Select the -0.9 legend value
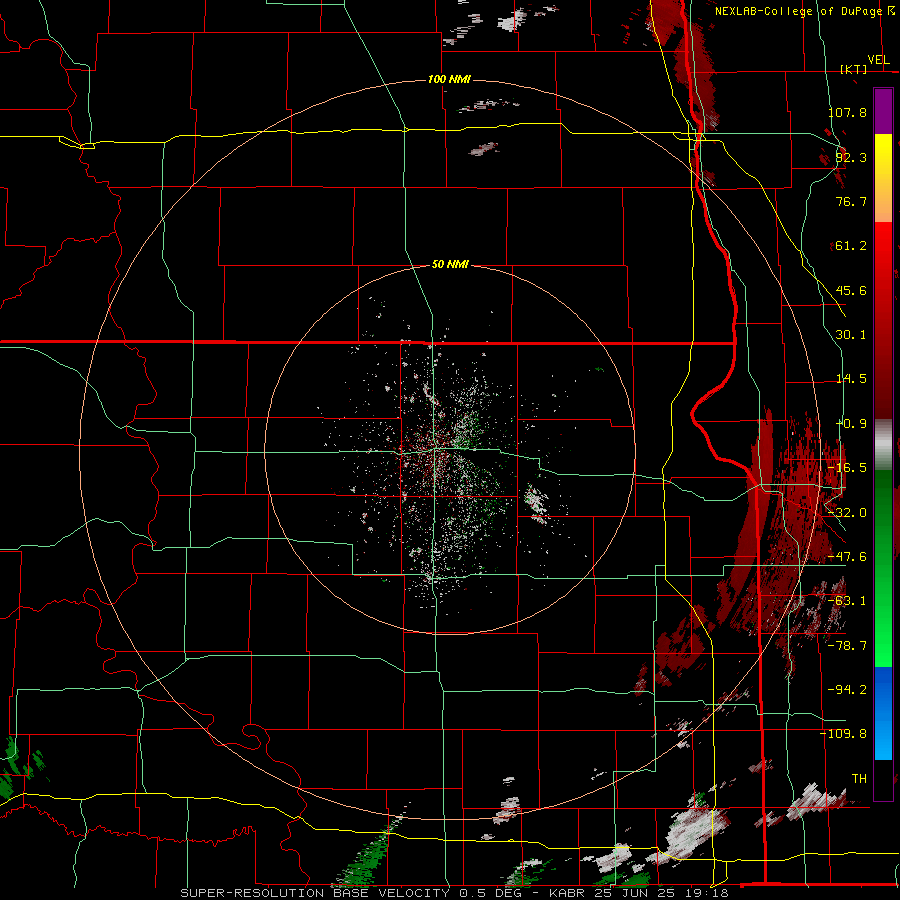This screenshot has width=900, height=900. click(x=851, y=424)
